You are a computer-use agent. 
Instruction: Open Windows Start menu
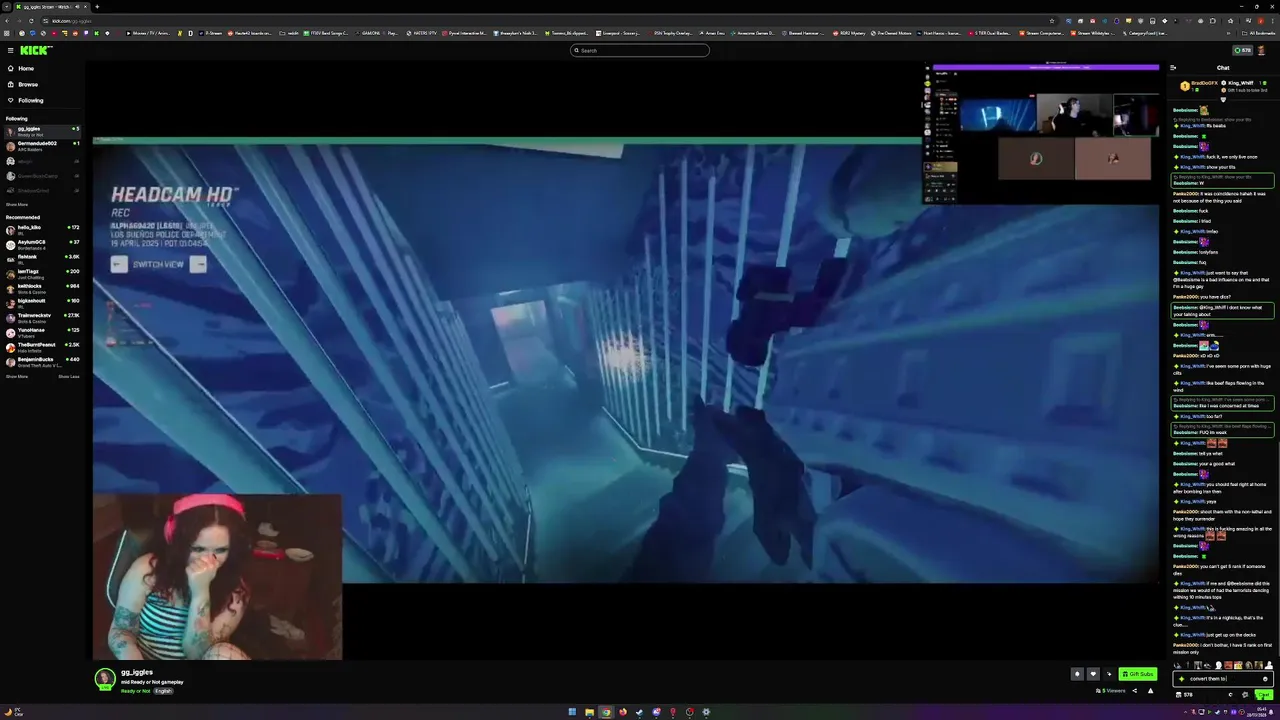tap(572, 712)
